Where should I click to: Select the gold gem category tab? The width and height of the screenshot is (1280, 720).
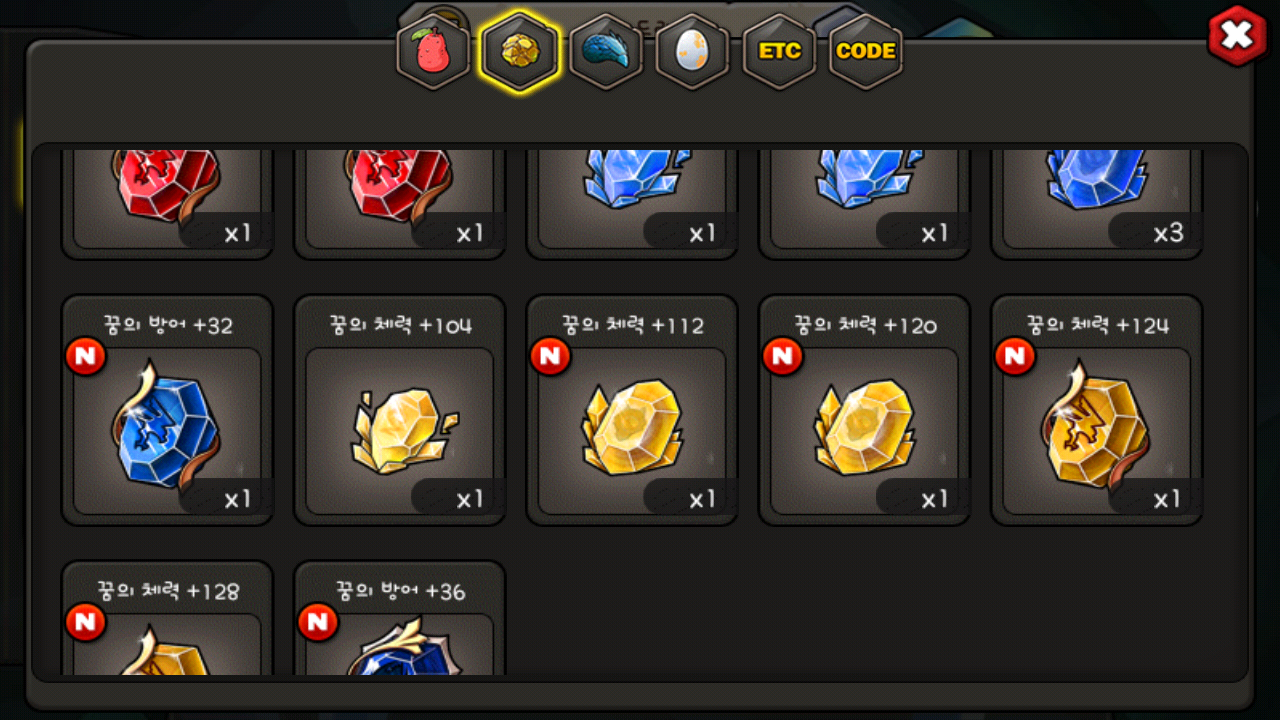click(x=519, y=52)
